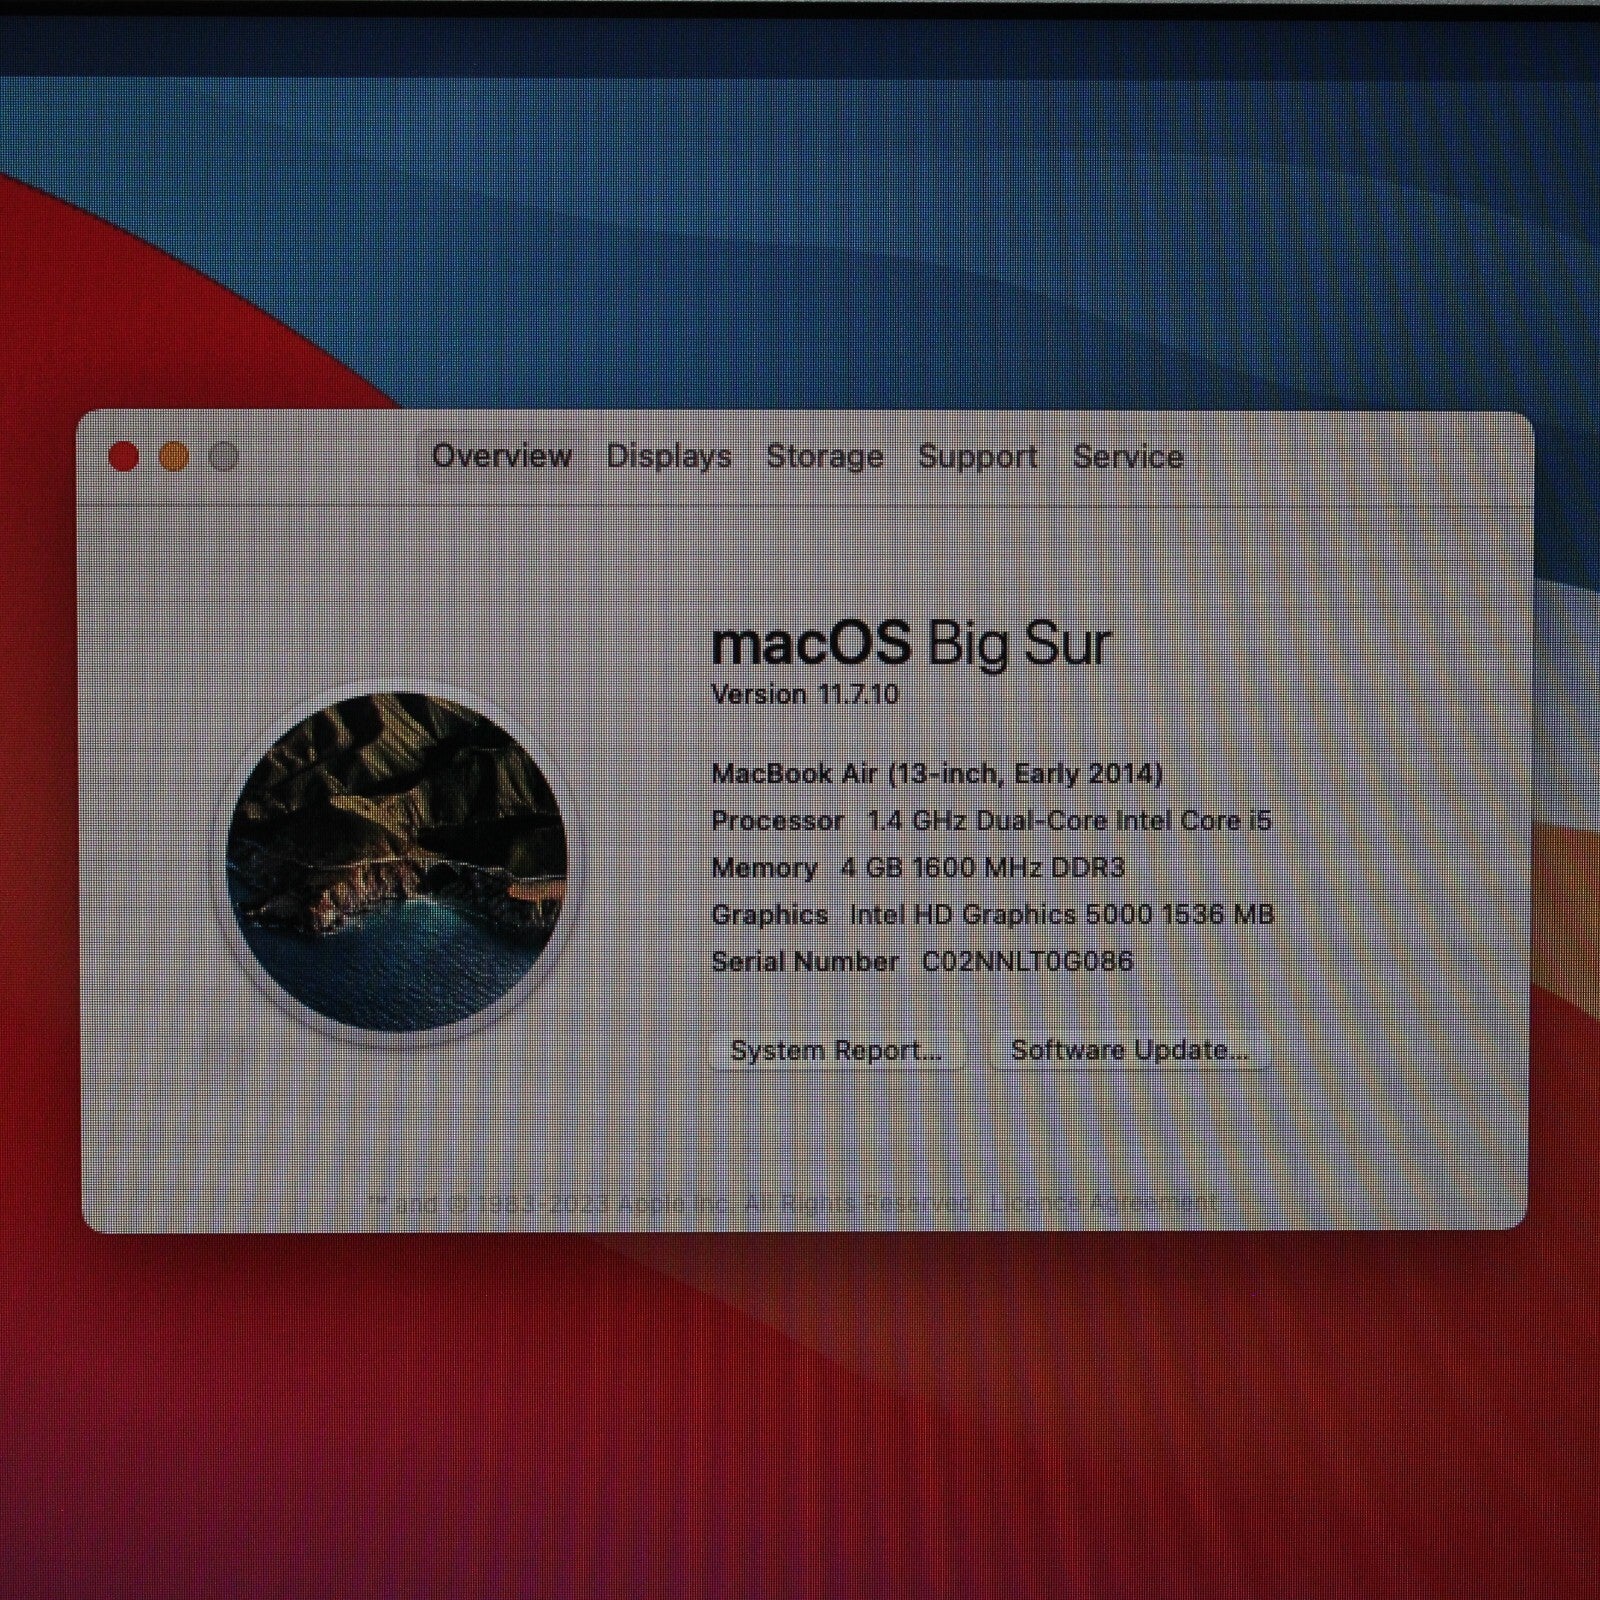The width and height of the screenshot is (1600, 1600).
Task: Click processor value '1.4 GHz Dual-Core Intel Core i5'
Action: click(1069, 821)
